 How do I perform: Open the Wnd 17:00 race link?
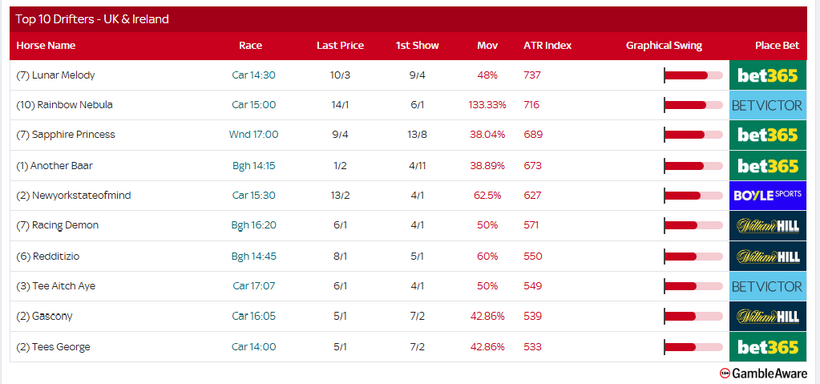click(254, 134)
